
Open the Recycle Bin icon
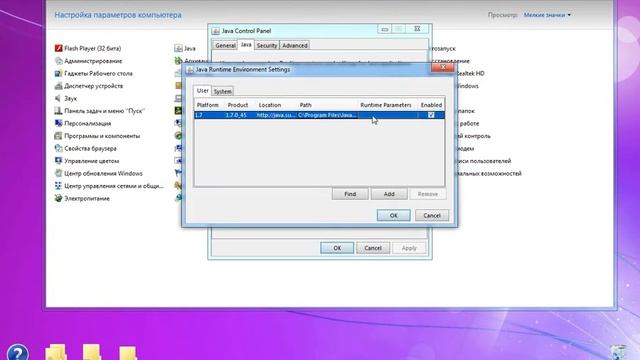[x=618, y=353]
